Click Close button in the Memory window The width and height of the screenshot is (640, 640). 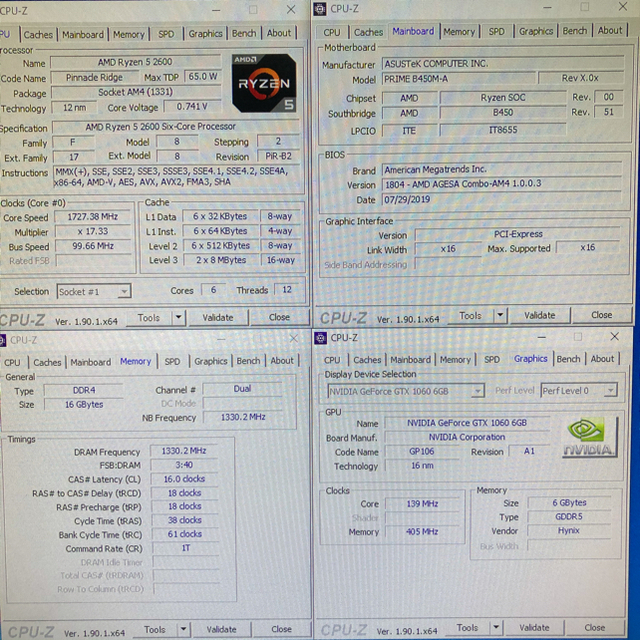[x=282, y=629]
